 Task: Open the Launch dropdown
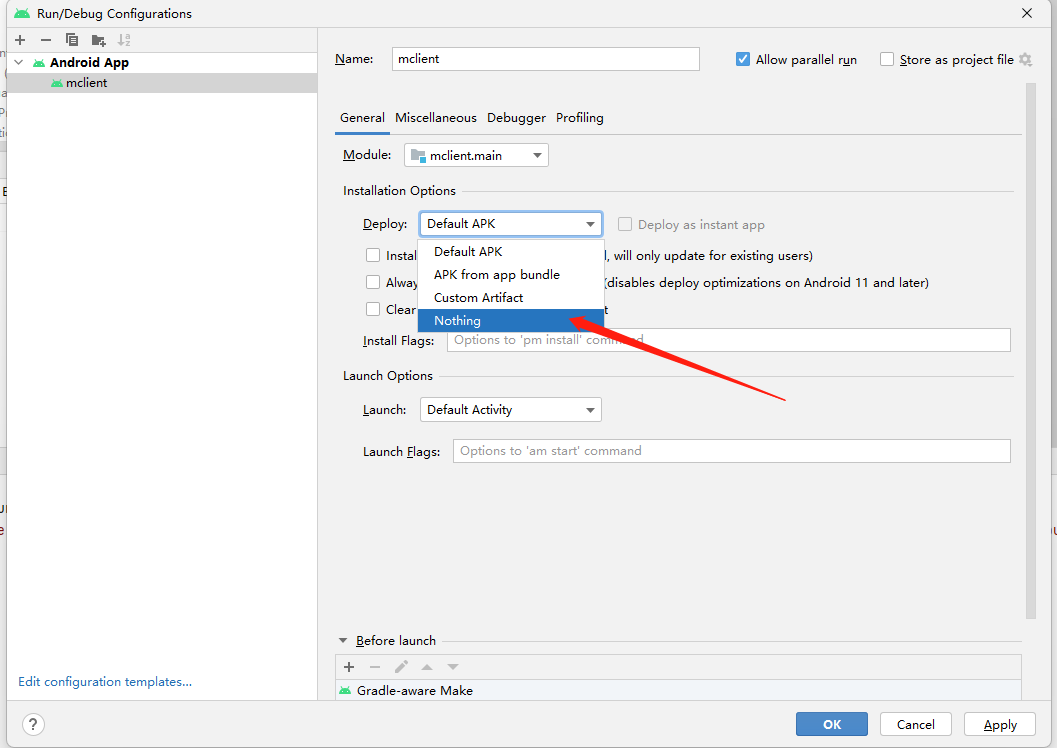pyautogui.click(x=510, y=410)
